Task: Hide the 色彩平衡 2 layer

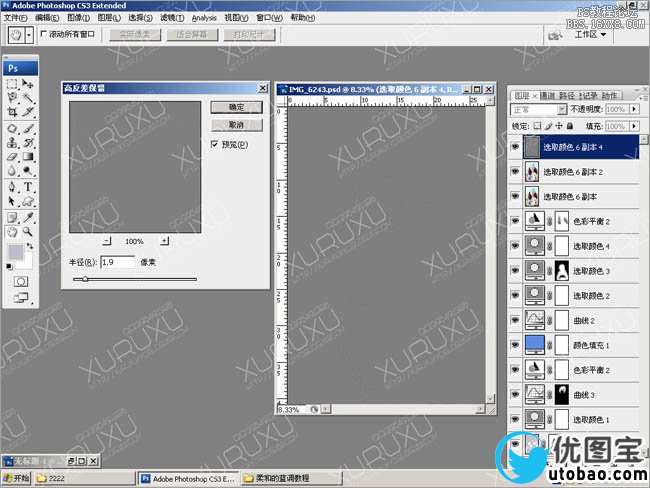Action: [516, 221]
